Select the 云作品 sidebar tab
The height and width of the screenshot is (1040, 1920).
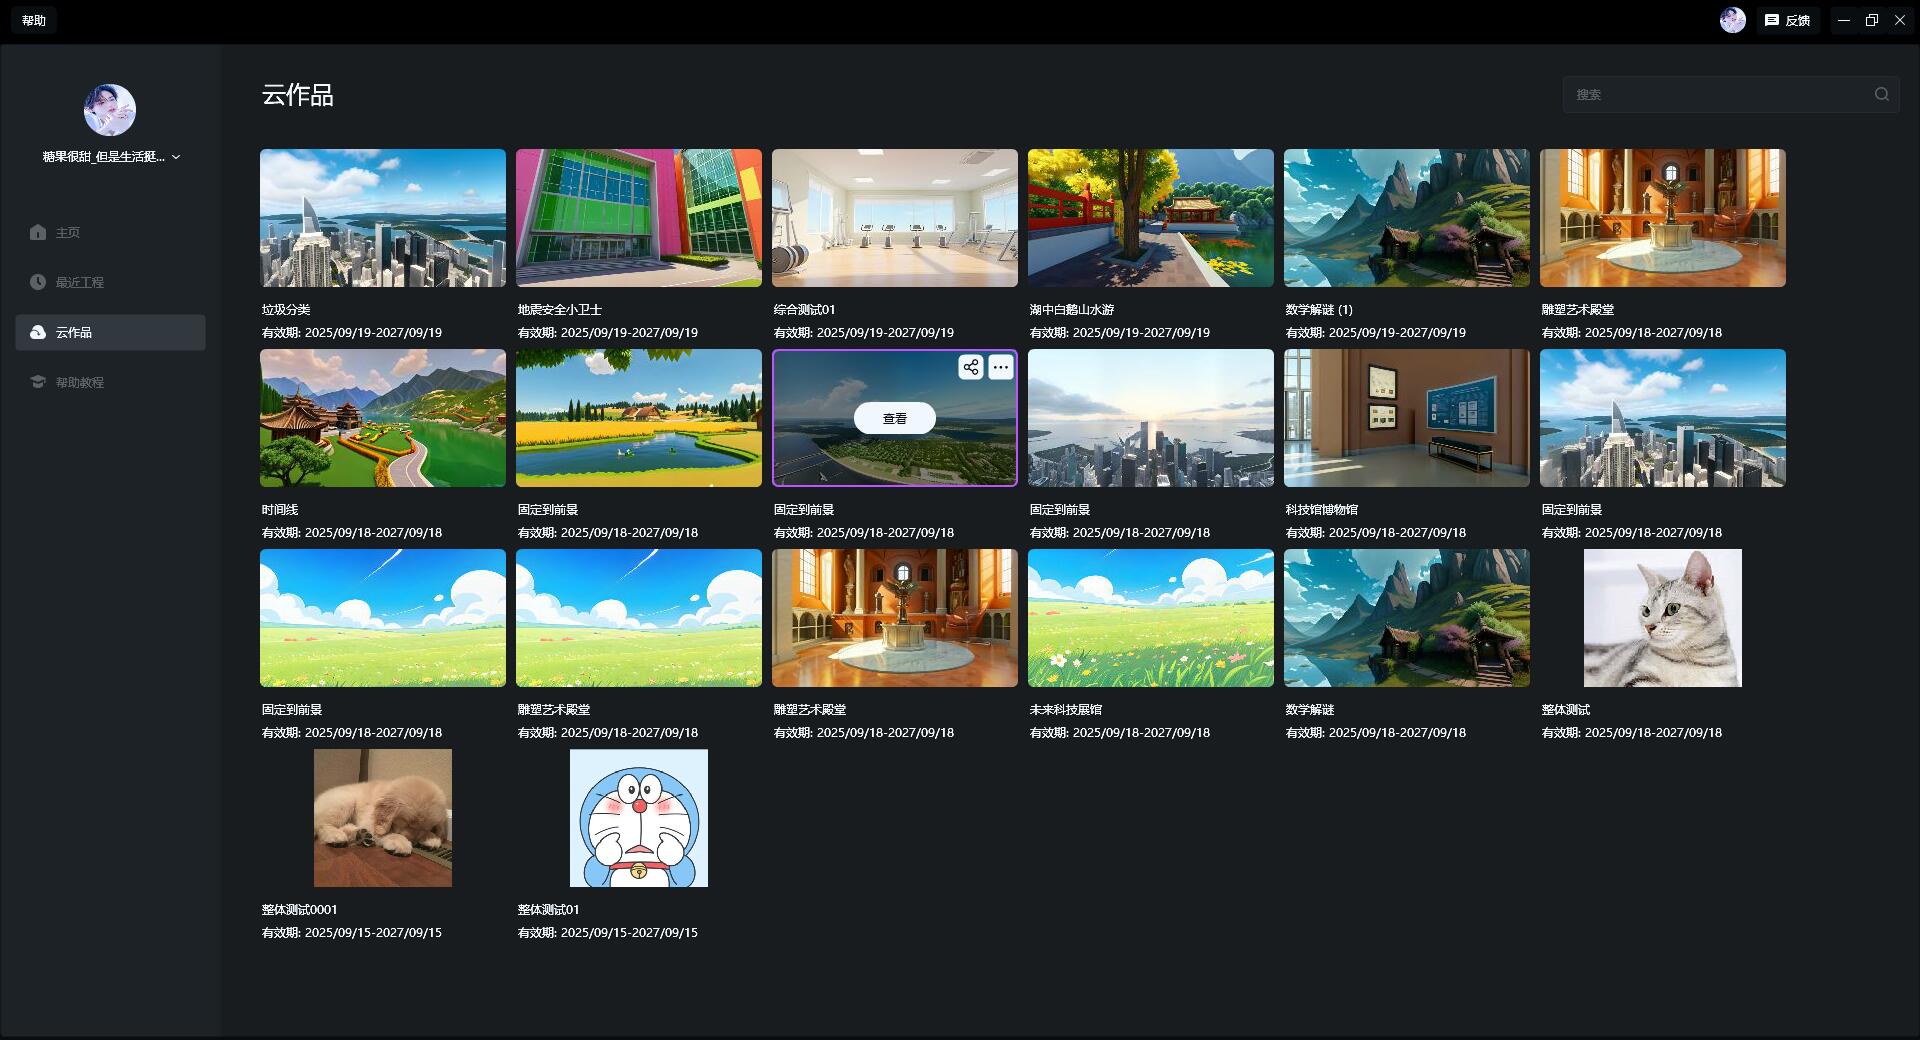pos(110,332)
